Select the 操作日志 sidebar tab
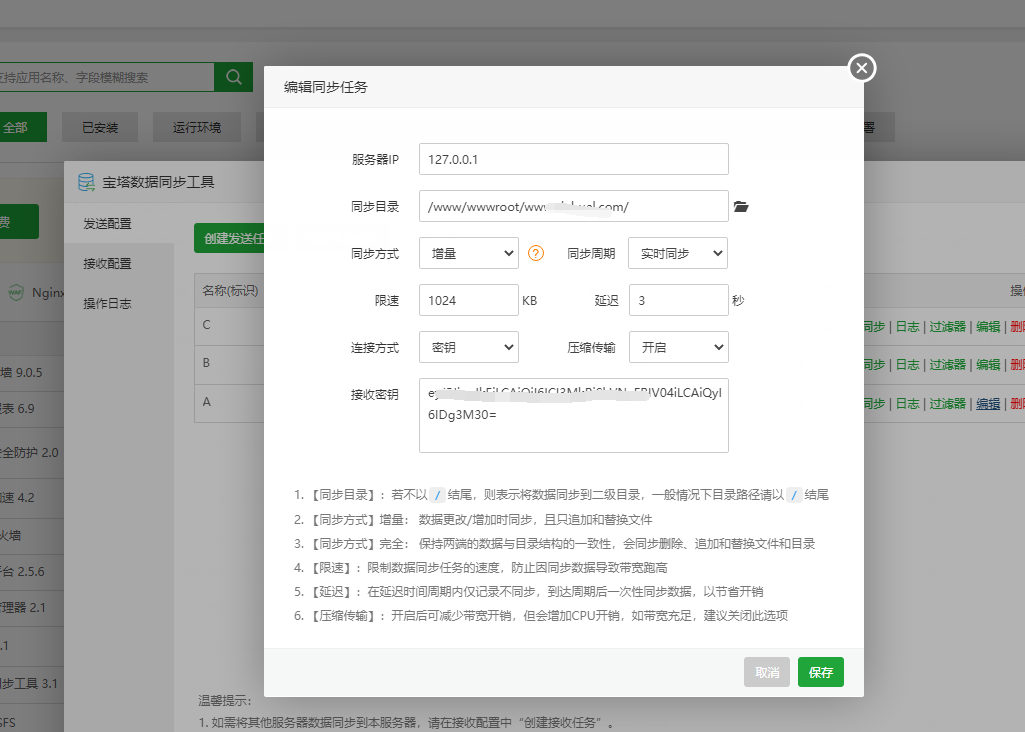 (x=107, y=303)
